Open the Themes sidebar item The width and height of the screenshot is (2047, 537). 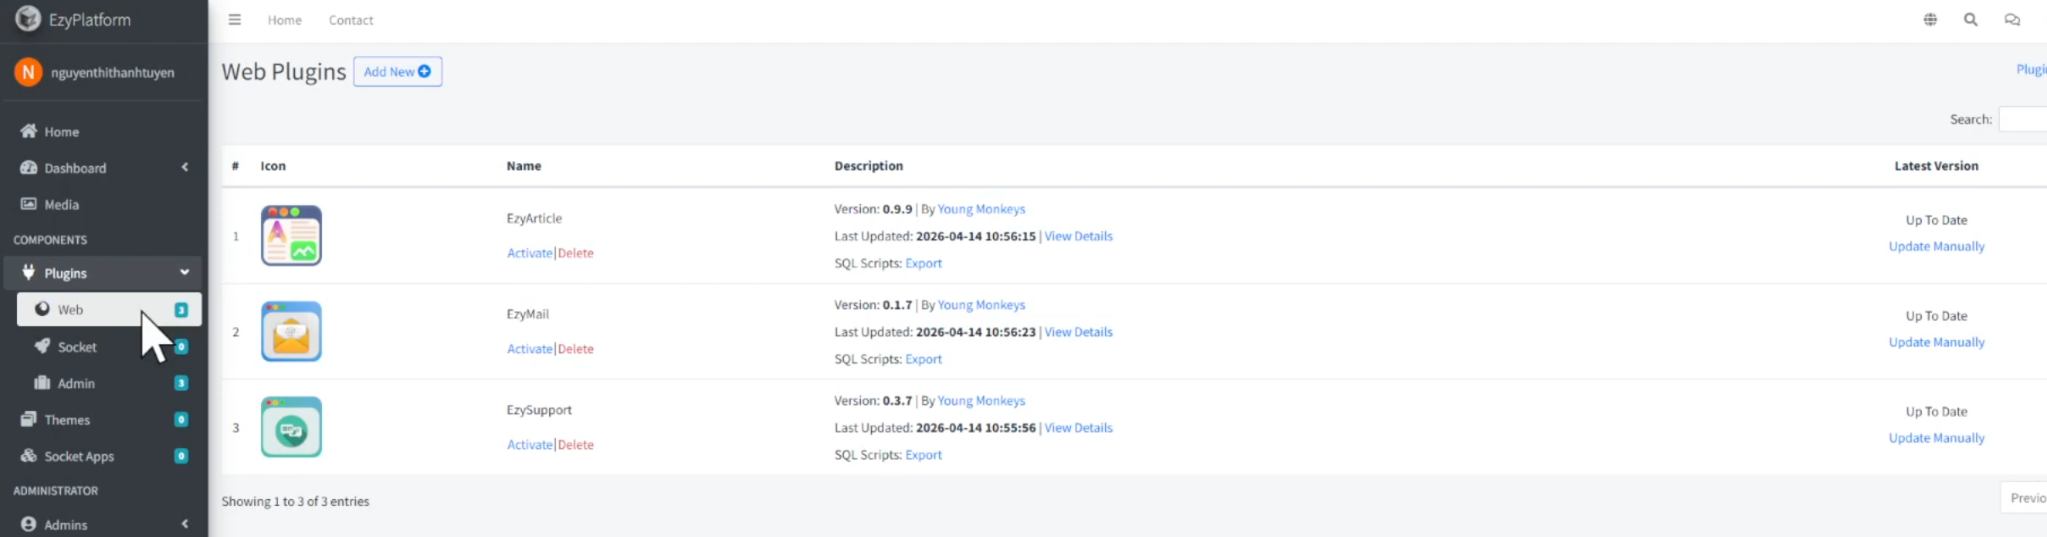coord(67,420)
